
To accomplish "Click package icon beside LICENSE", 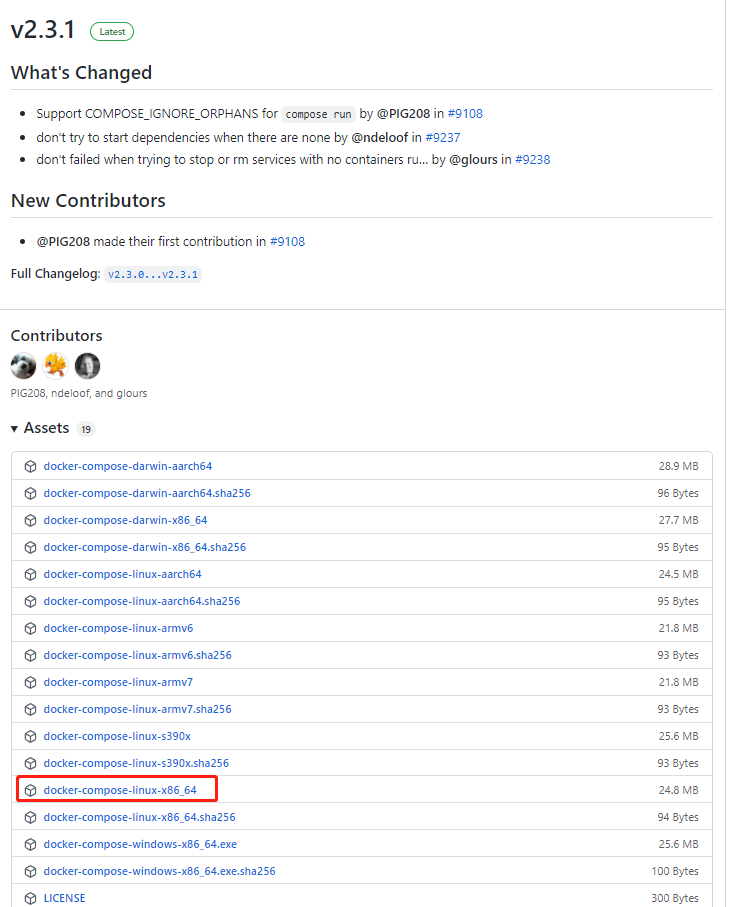I will tap(31, 898).
